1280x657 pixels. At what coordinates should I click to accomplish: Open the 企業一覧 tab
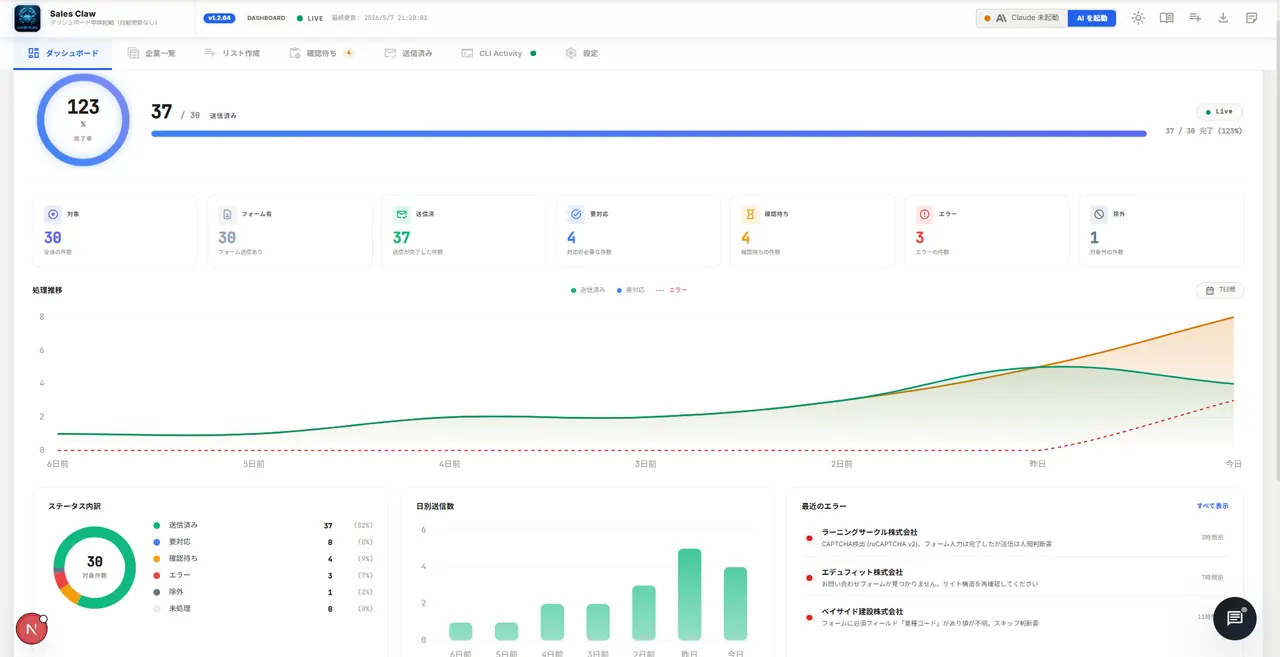tap(152, 53)
